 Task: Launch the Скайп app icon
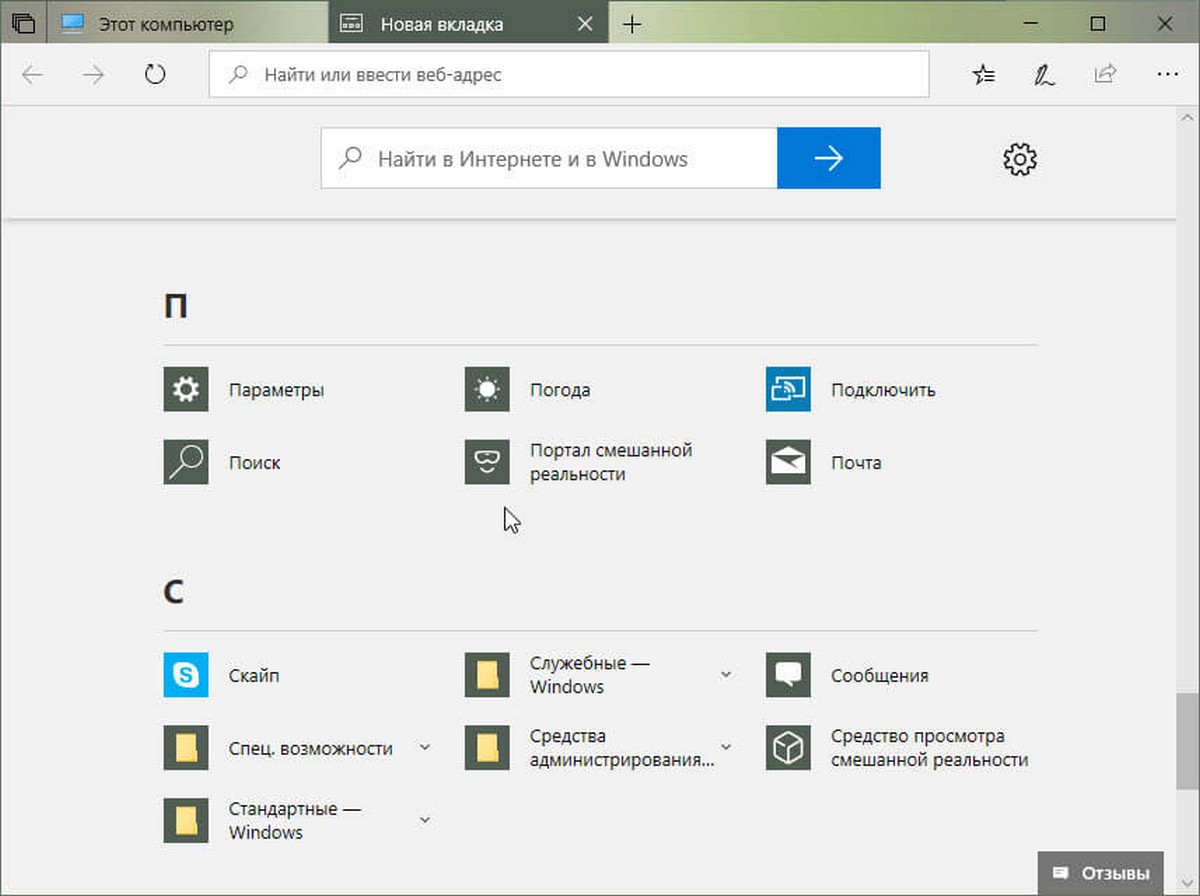pos(186,675)
